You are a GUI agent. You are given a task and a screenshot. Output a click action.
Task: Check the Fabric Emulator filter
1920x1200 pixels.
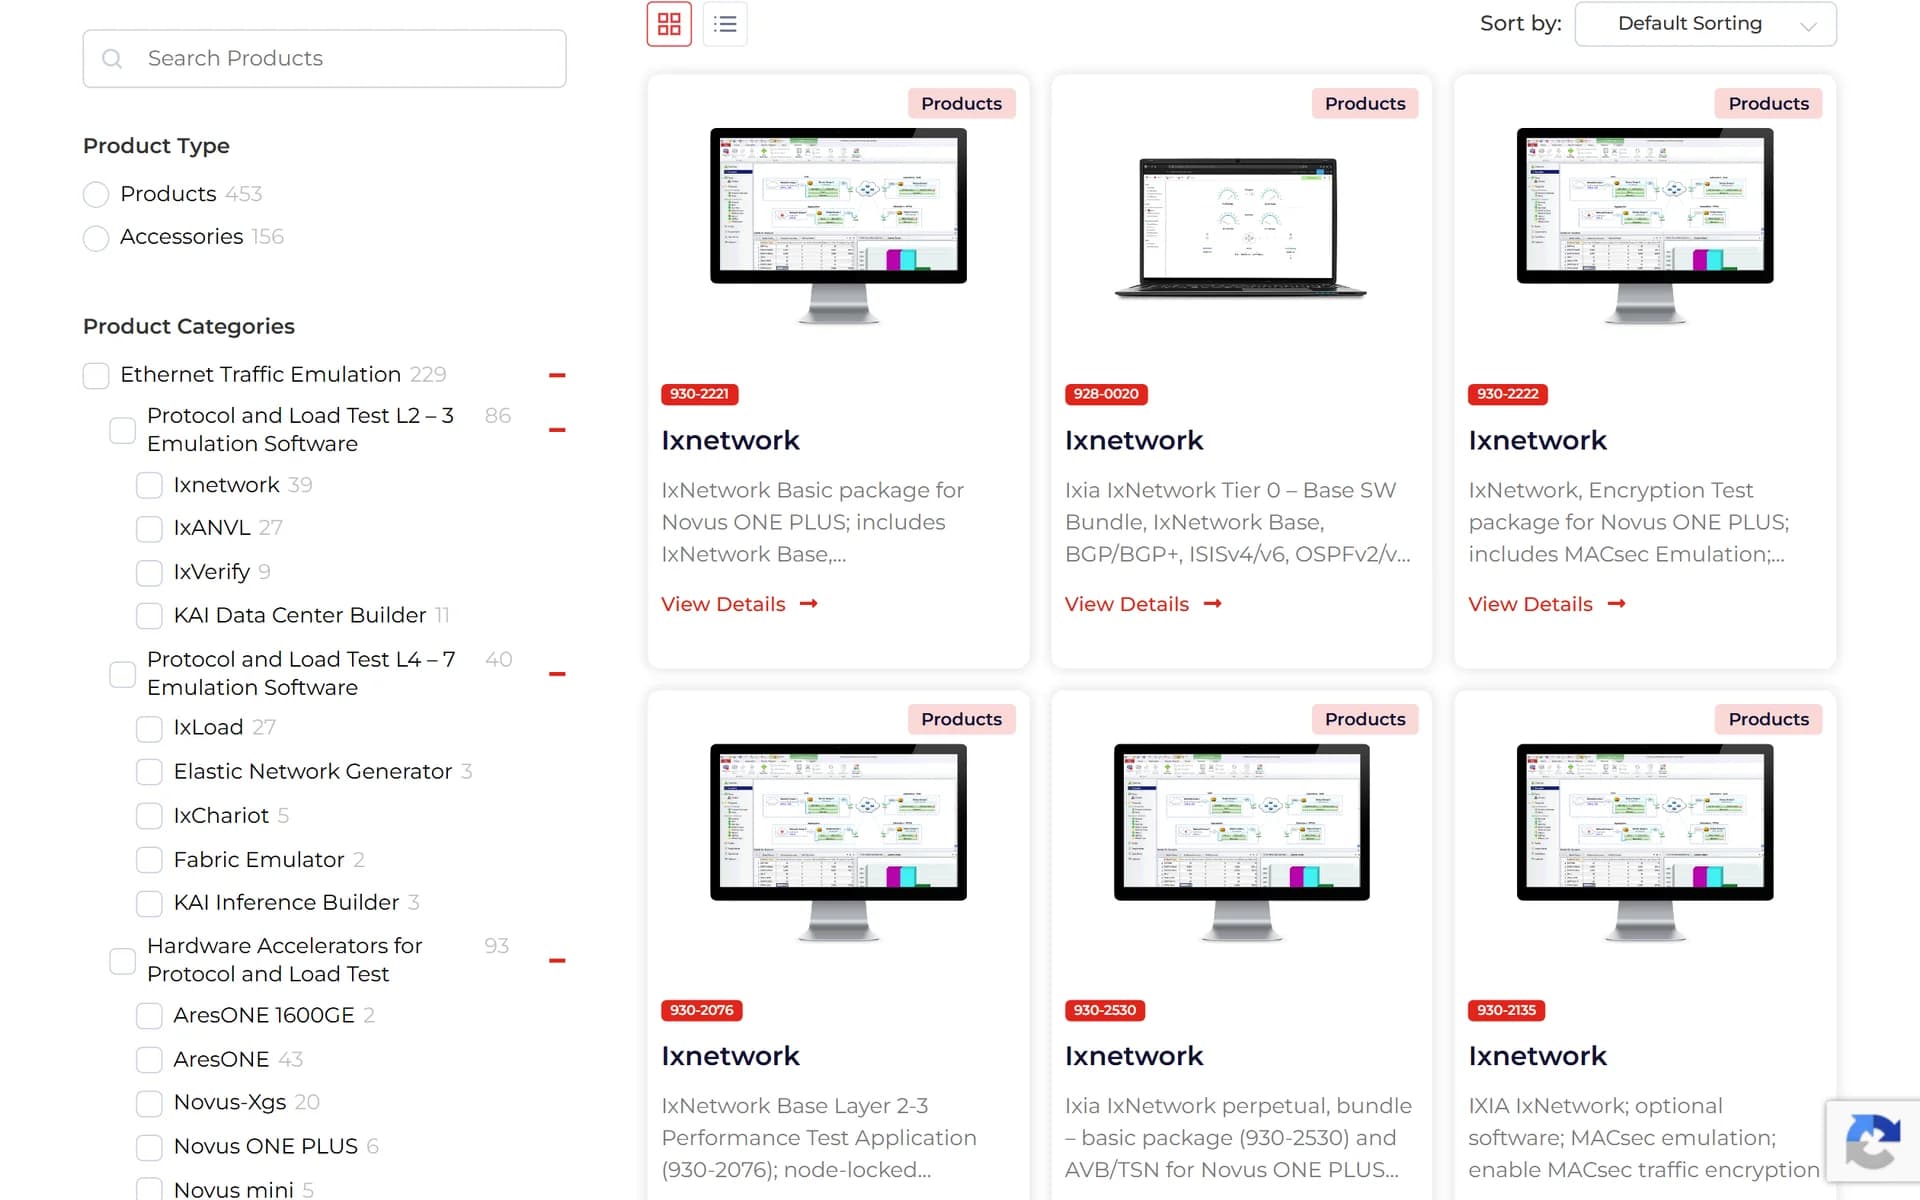(149, 860)
